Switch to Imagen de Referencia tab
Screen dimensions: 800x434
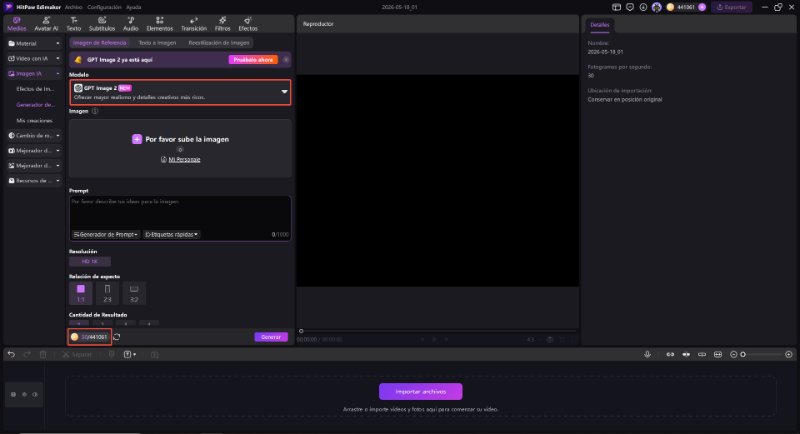coord(99,43)
